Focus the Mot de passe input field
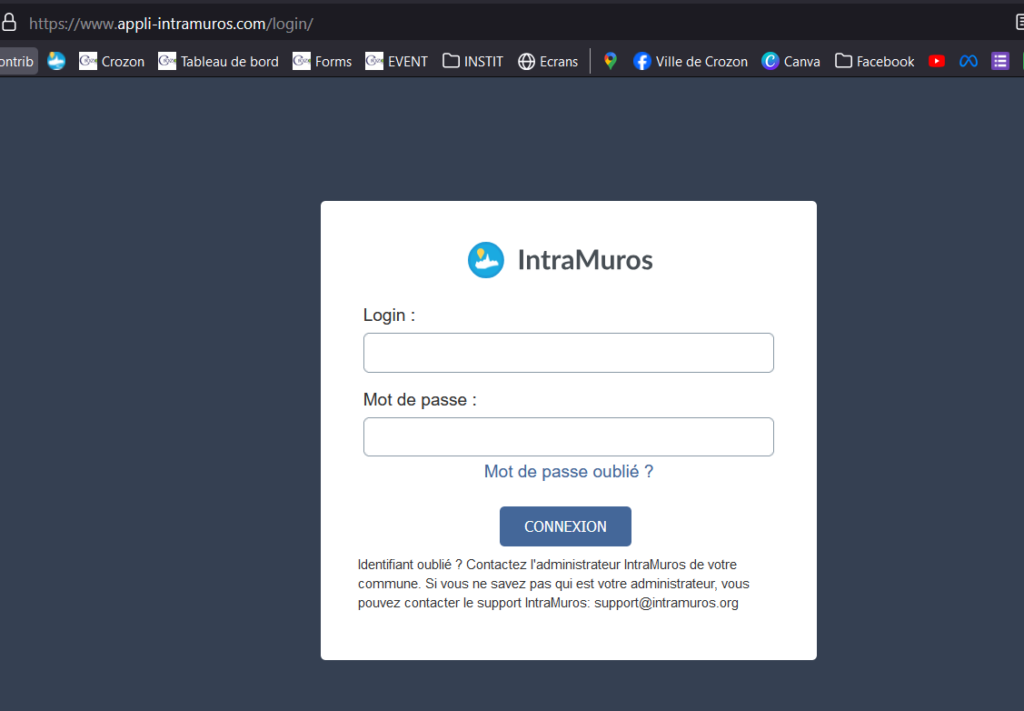Image resolution: width=1024 pixels, height=711 pixels. [568, 437]
